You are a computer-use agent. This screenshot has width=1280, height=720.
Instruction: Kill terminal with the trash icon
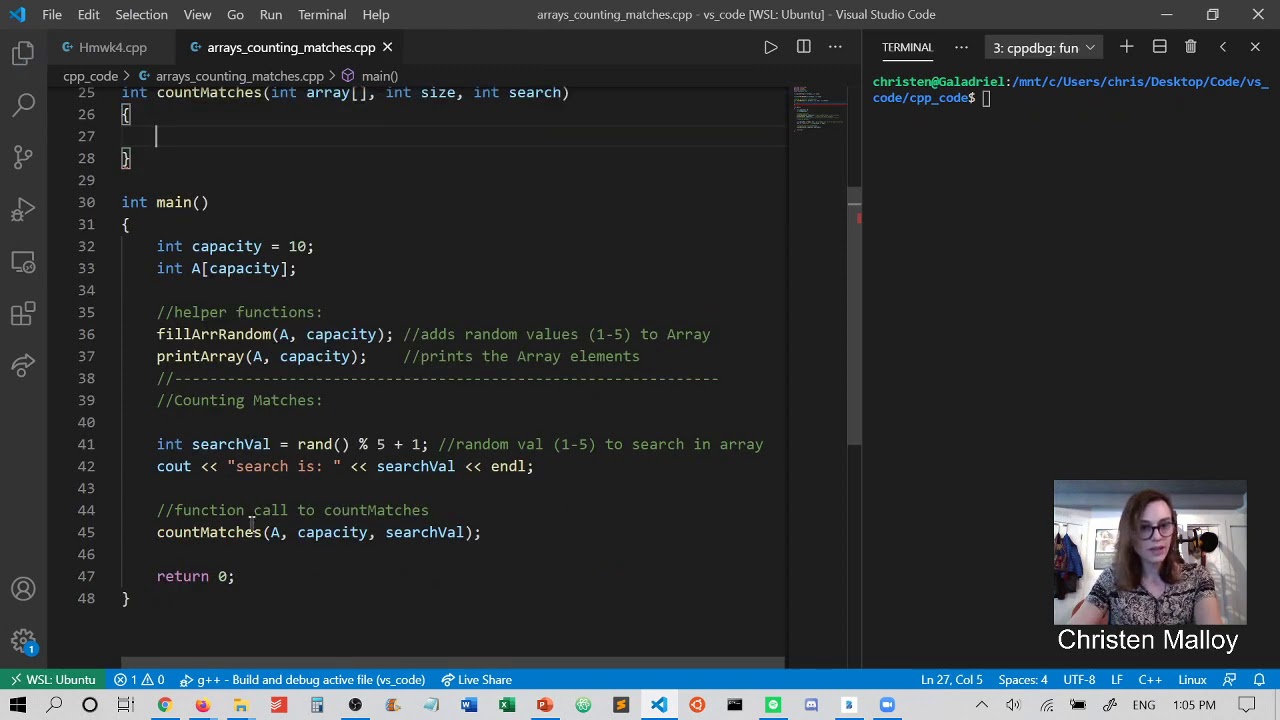click(1190, 47)
